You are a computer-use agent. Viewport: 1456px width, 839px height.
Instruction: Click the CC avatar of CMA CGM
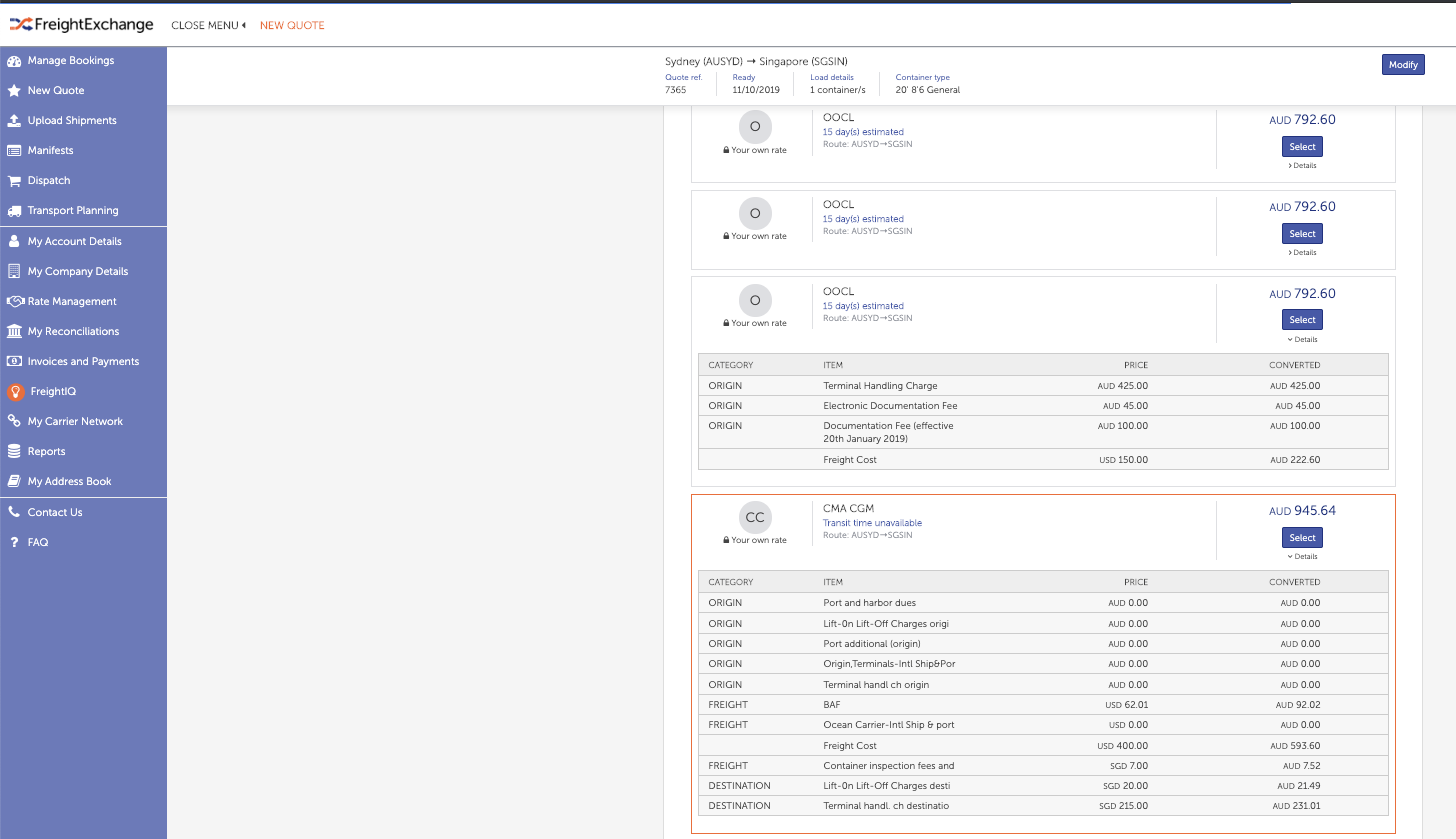(x=755, y=518)
